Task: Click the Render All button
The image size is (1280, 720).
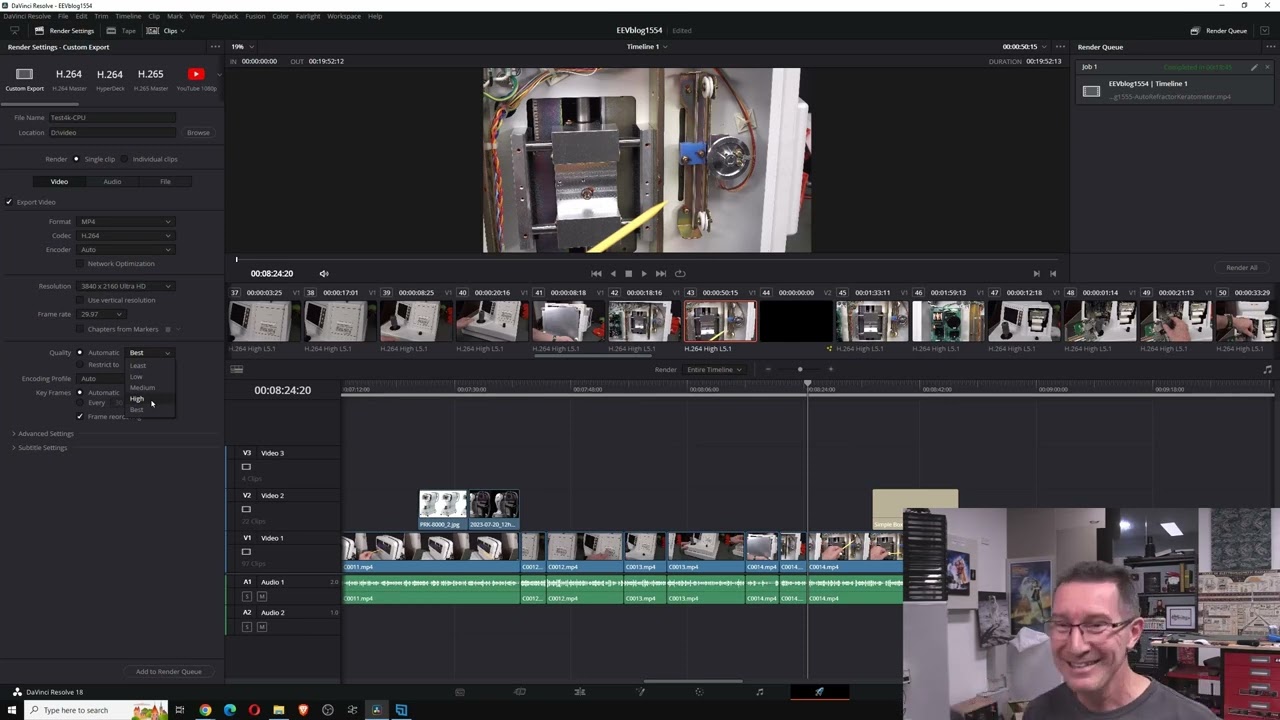Action: pos(1242,268)
